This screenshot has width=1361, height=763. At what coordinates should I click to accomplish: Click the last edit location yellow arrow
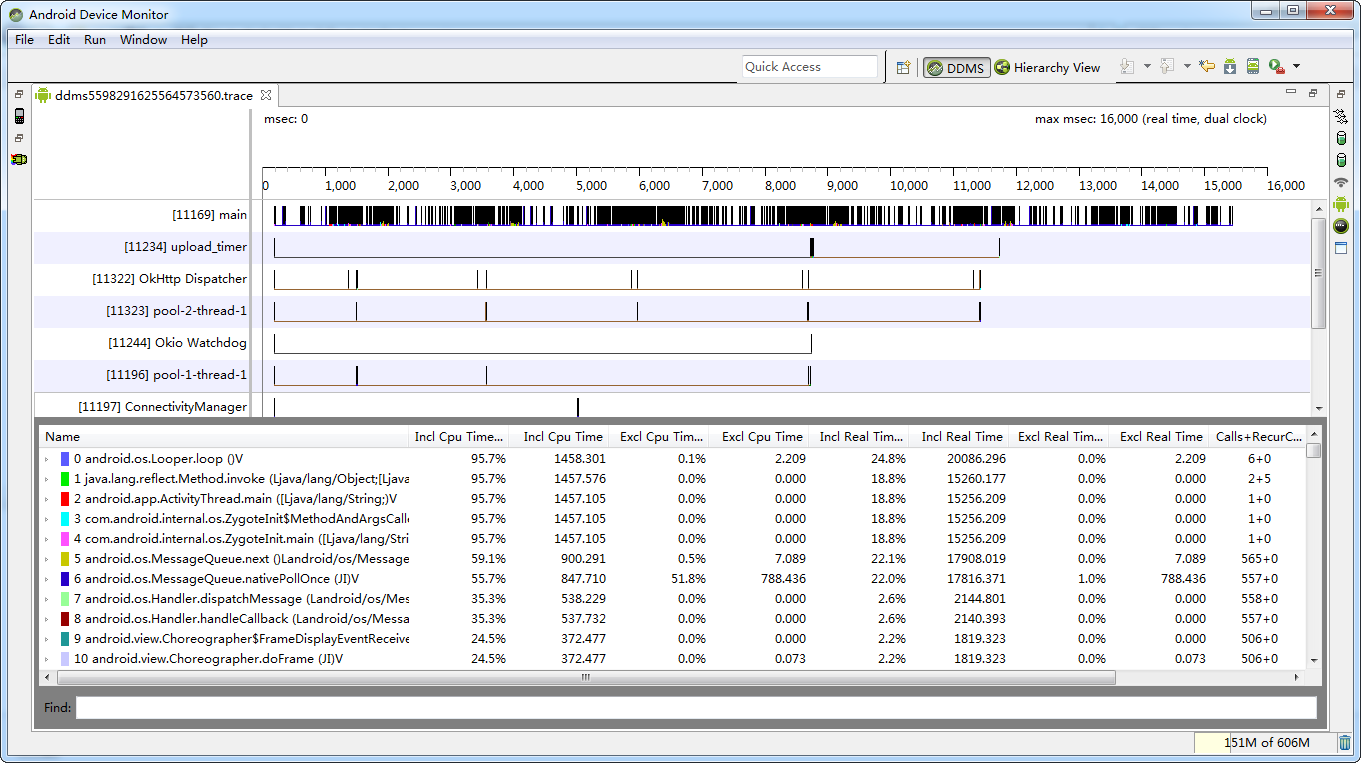[x=1207, y=67]
